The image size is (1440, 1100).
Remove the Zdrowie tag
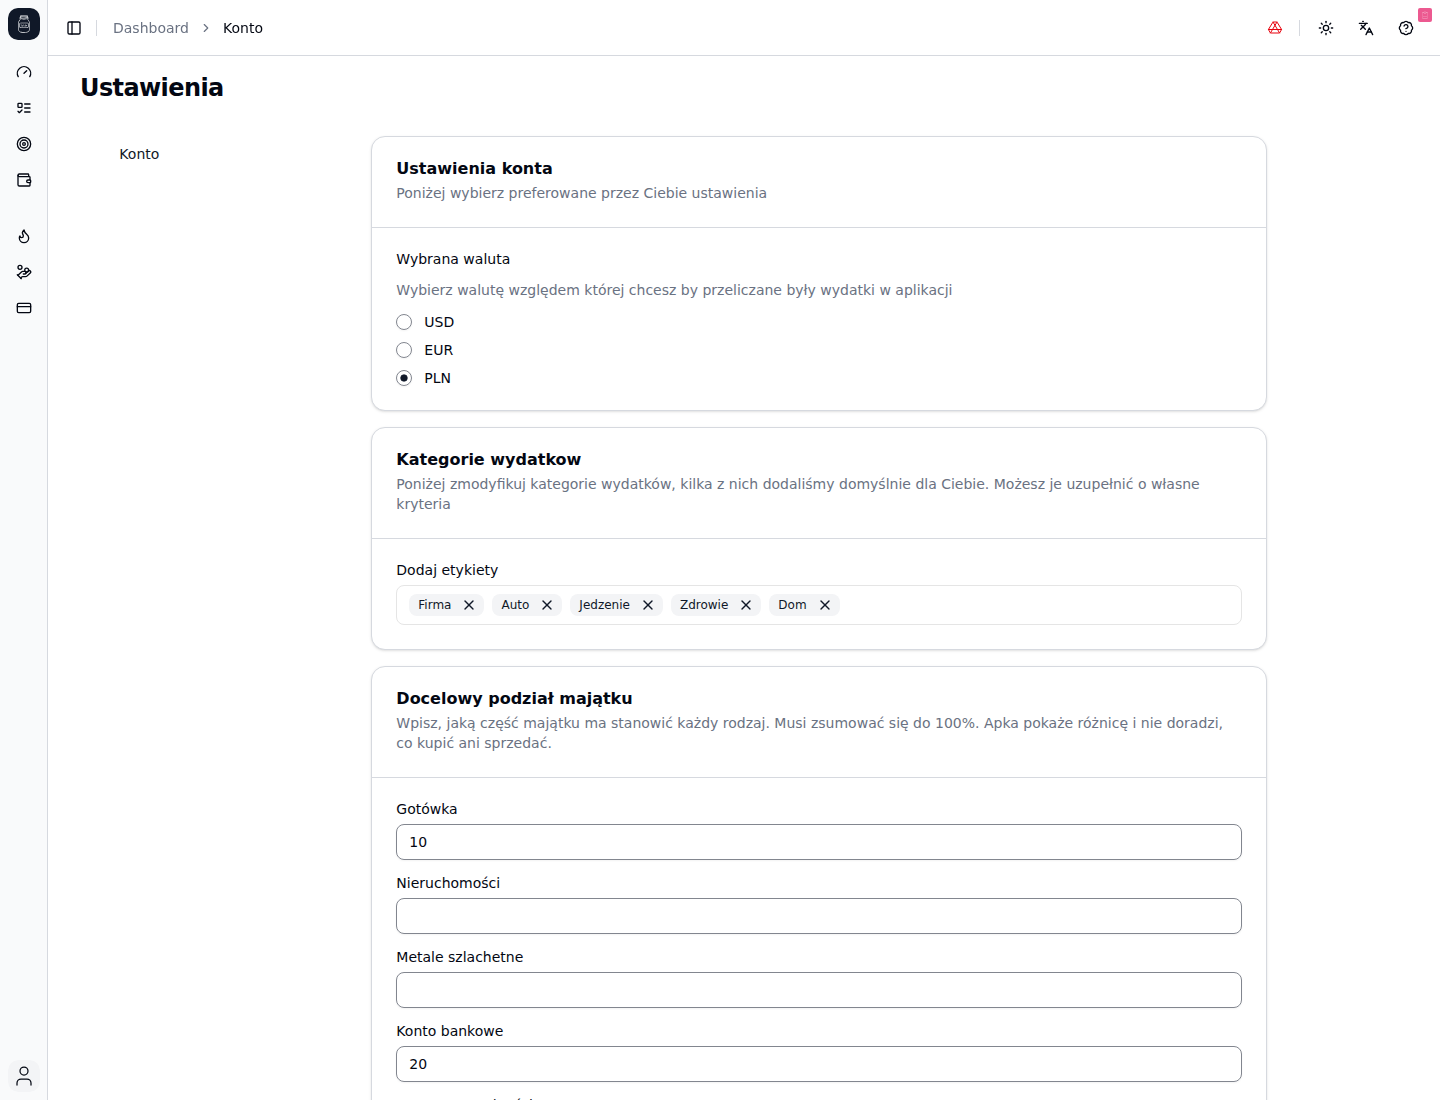(x=746, y=605)
